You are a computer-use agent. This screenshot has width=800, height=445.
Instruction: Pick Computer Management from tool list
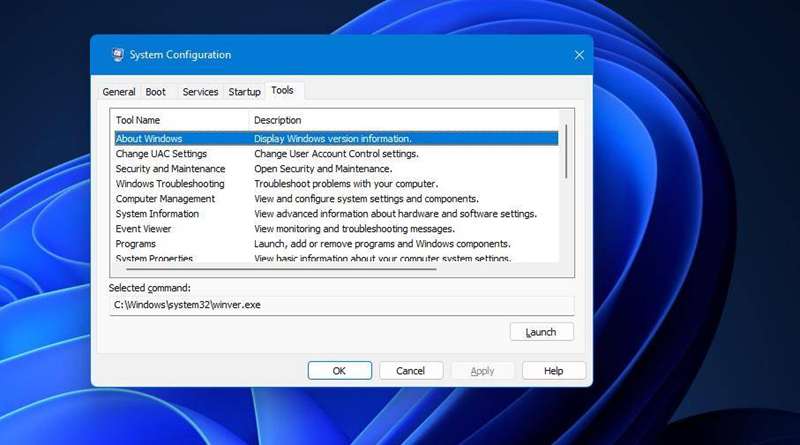click(x=165, y=199)
